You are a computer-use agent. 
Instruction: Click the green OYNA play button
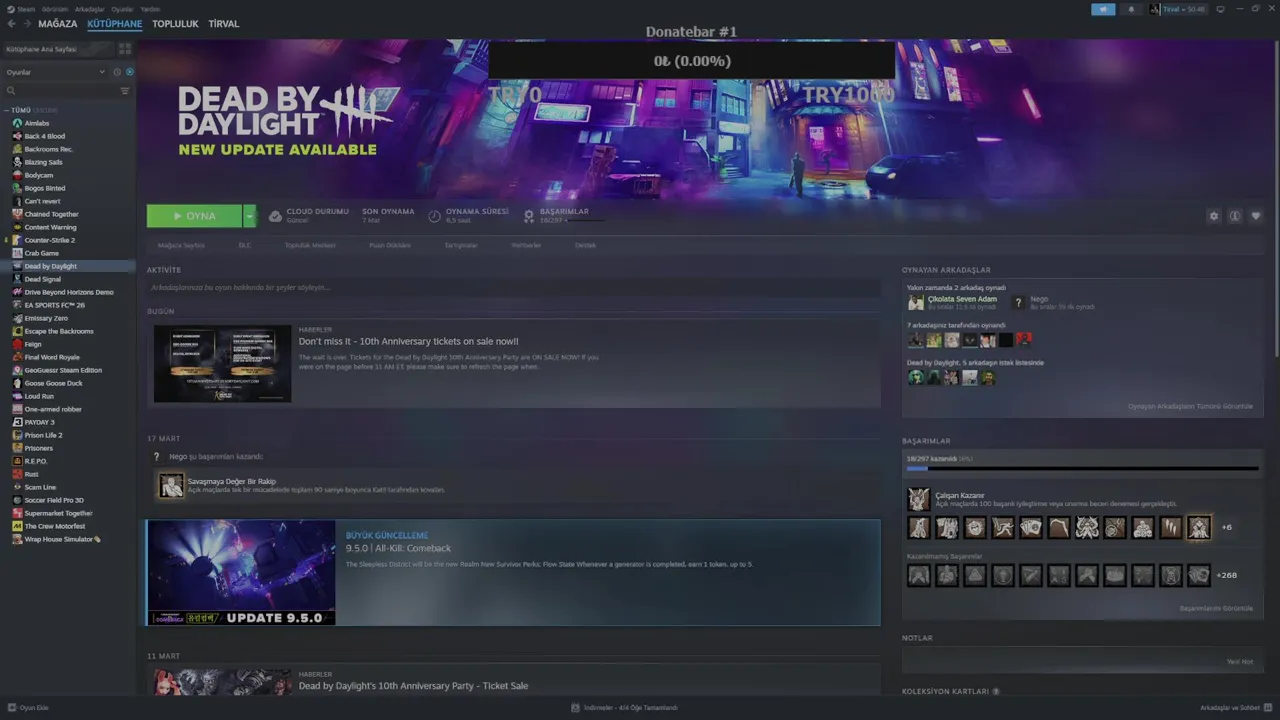(x=194, y=216)
